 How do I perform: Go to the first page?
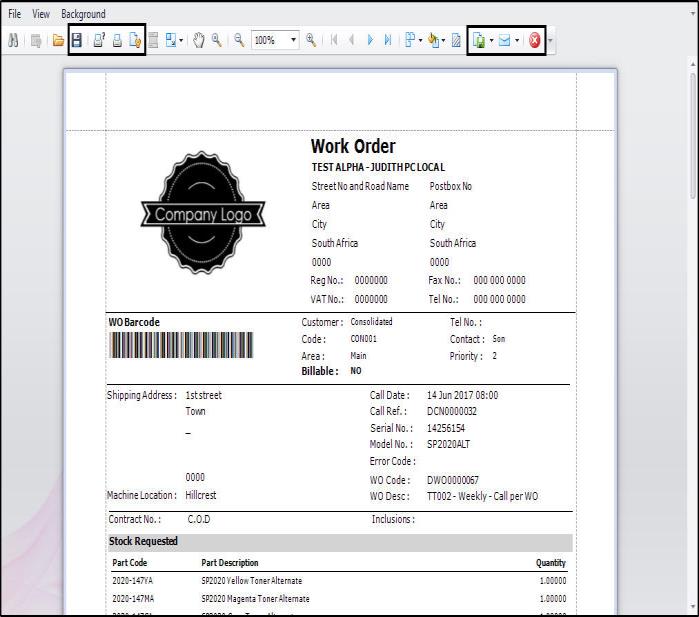click(334, 41)
